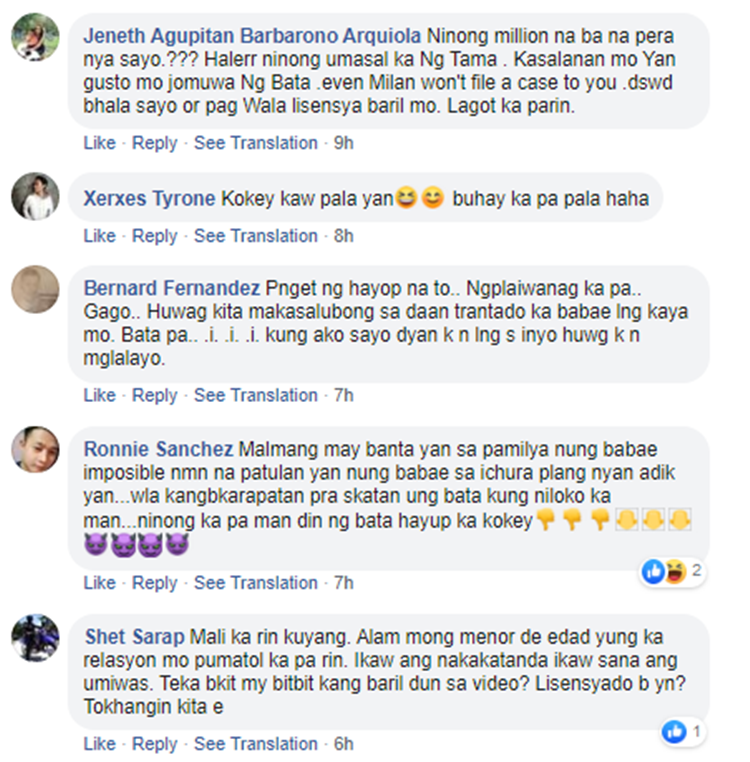View reactions on Ronnie Sanchez's comment
The width and height of the screenshot is (750, 762).
(672, 572)
